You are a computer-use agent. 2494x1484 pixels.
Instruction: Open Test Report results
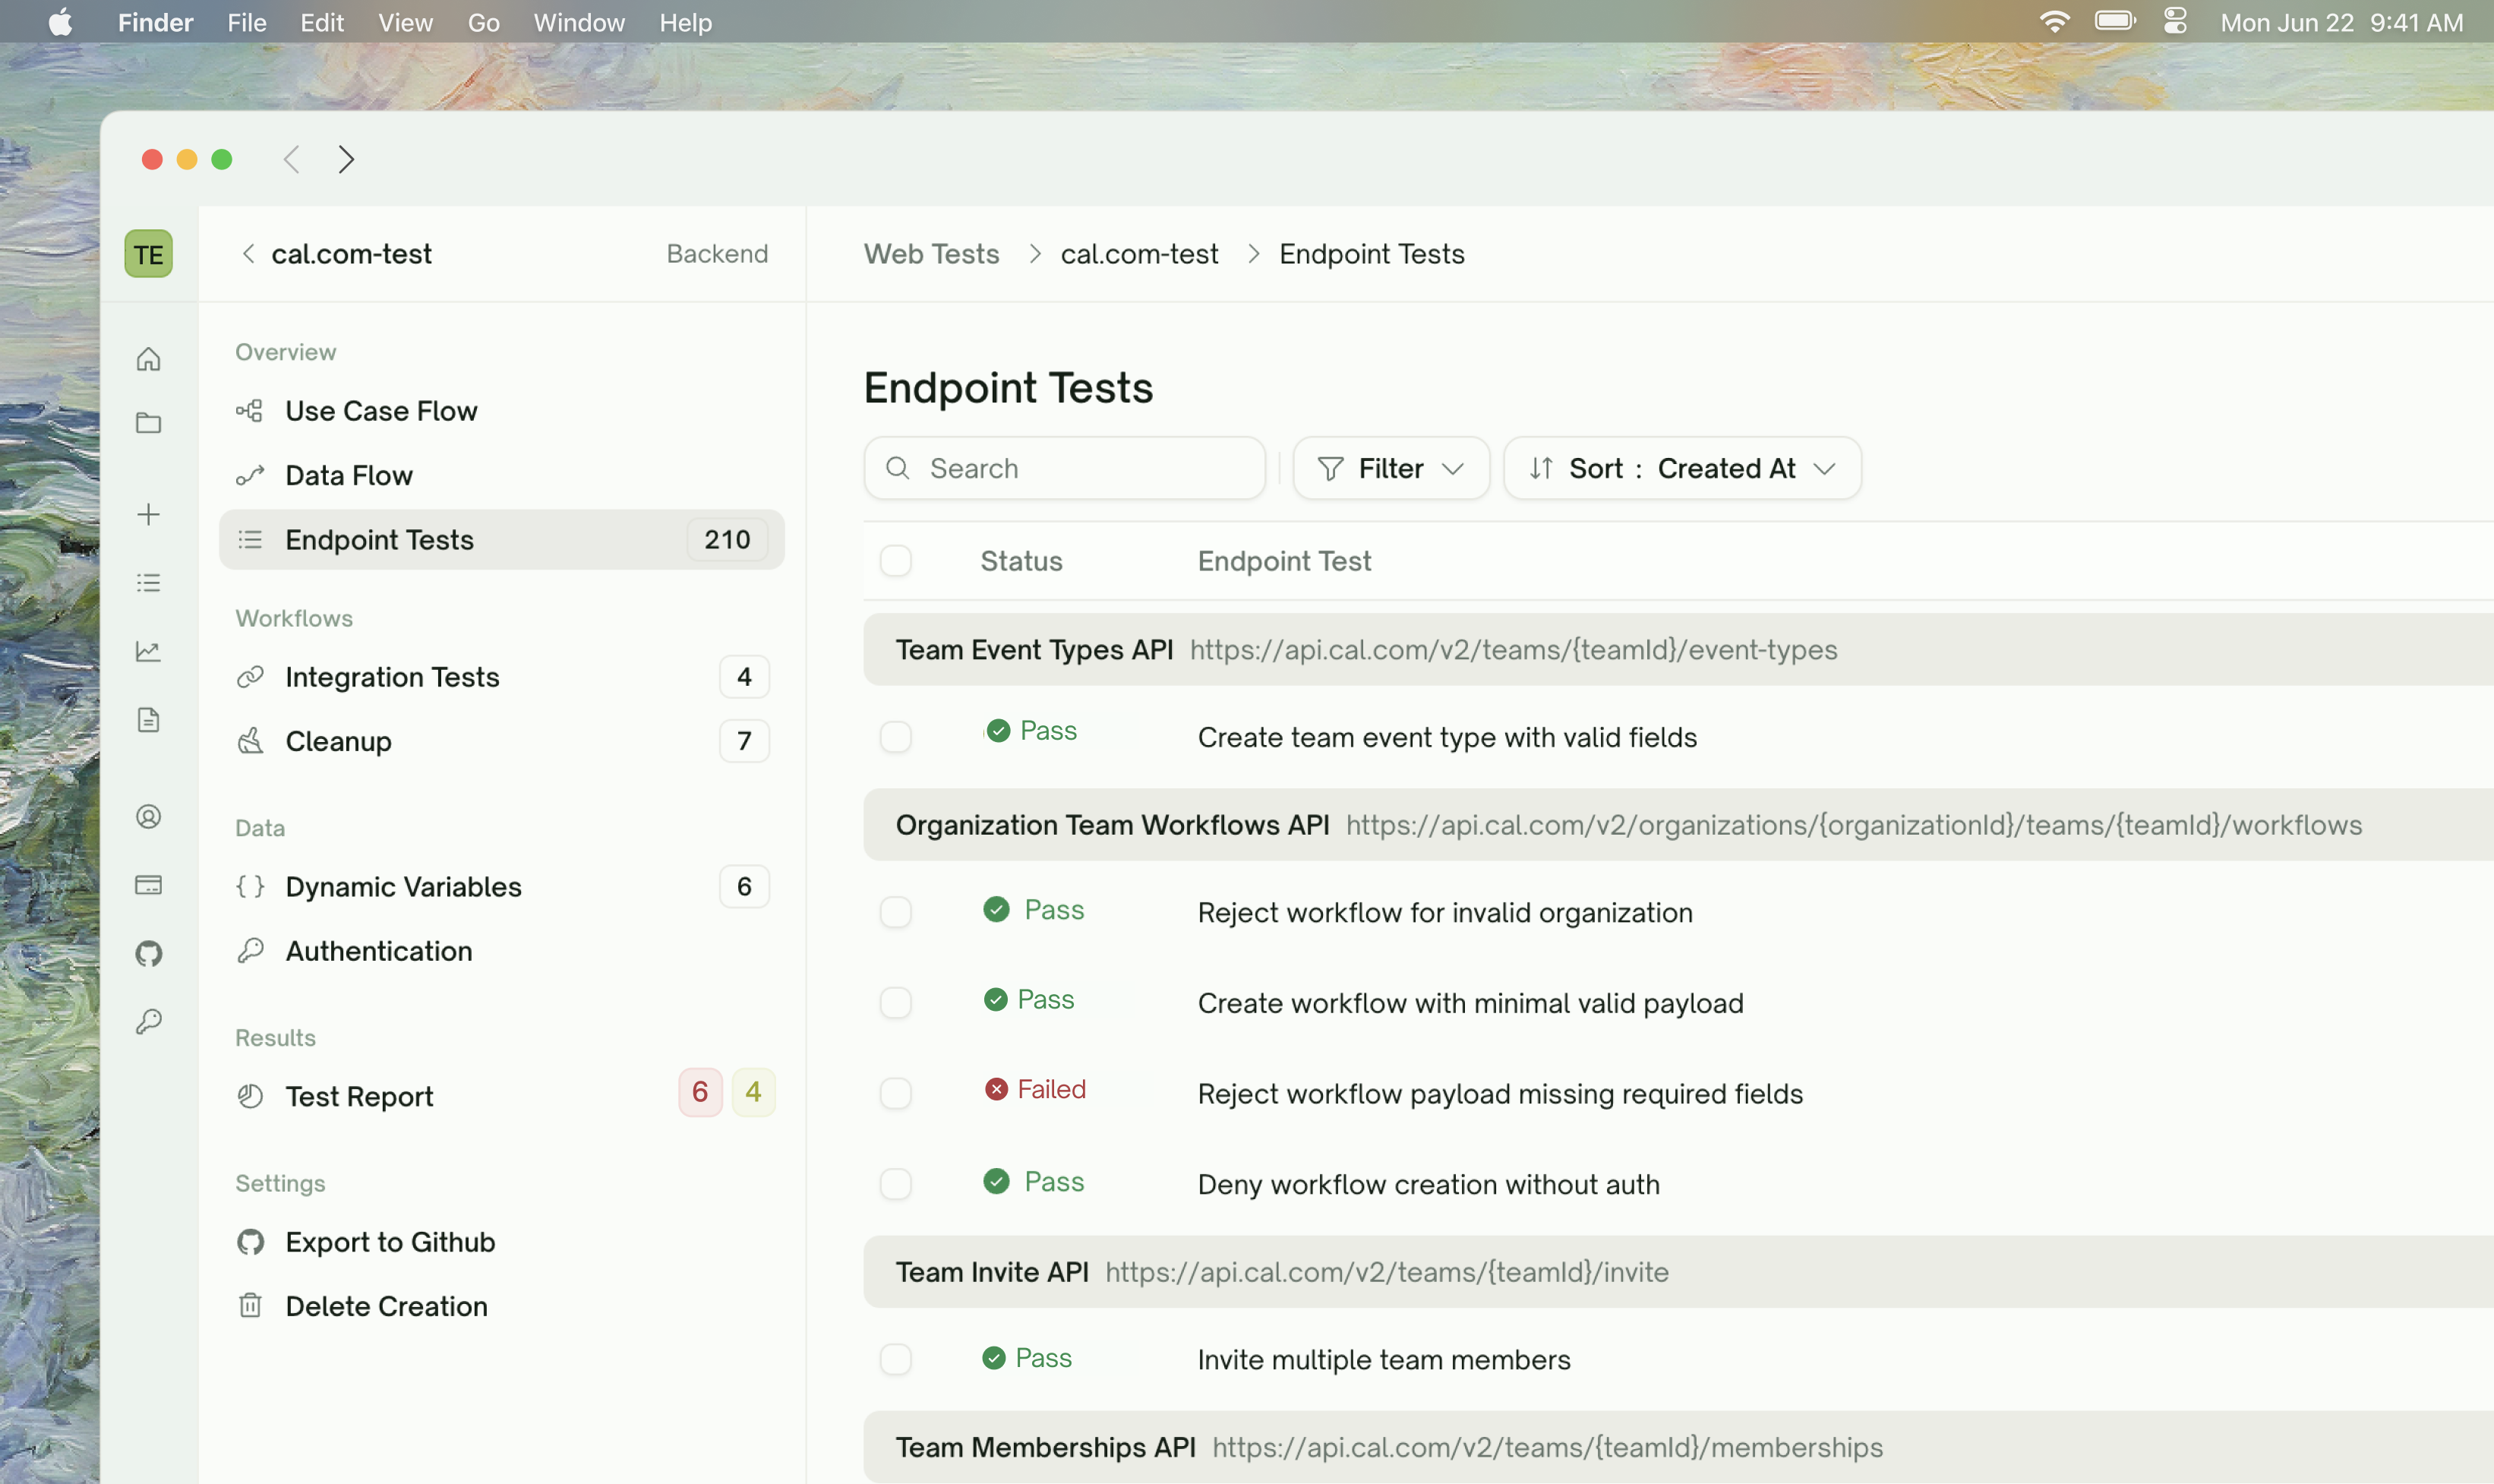click(501, 1096)
